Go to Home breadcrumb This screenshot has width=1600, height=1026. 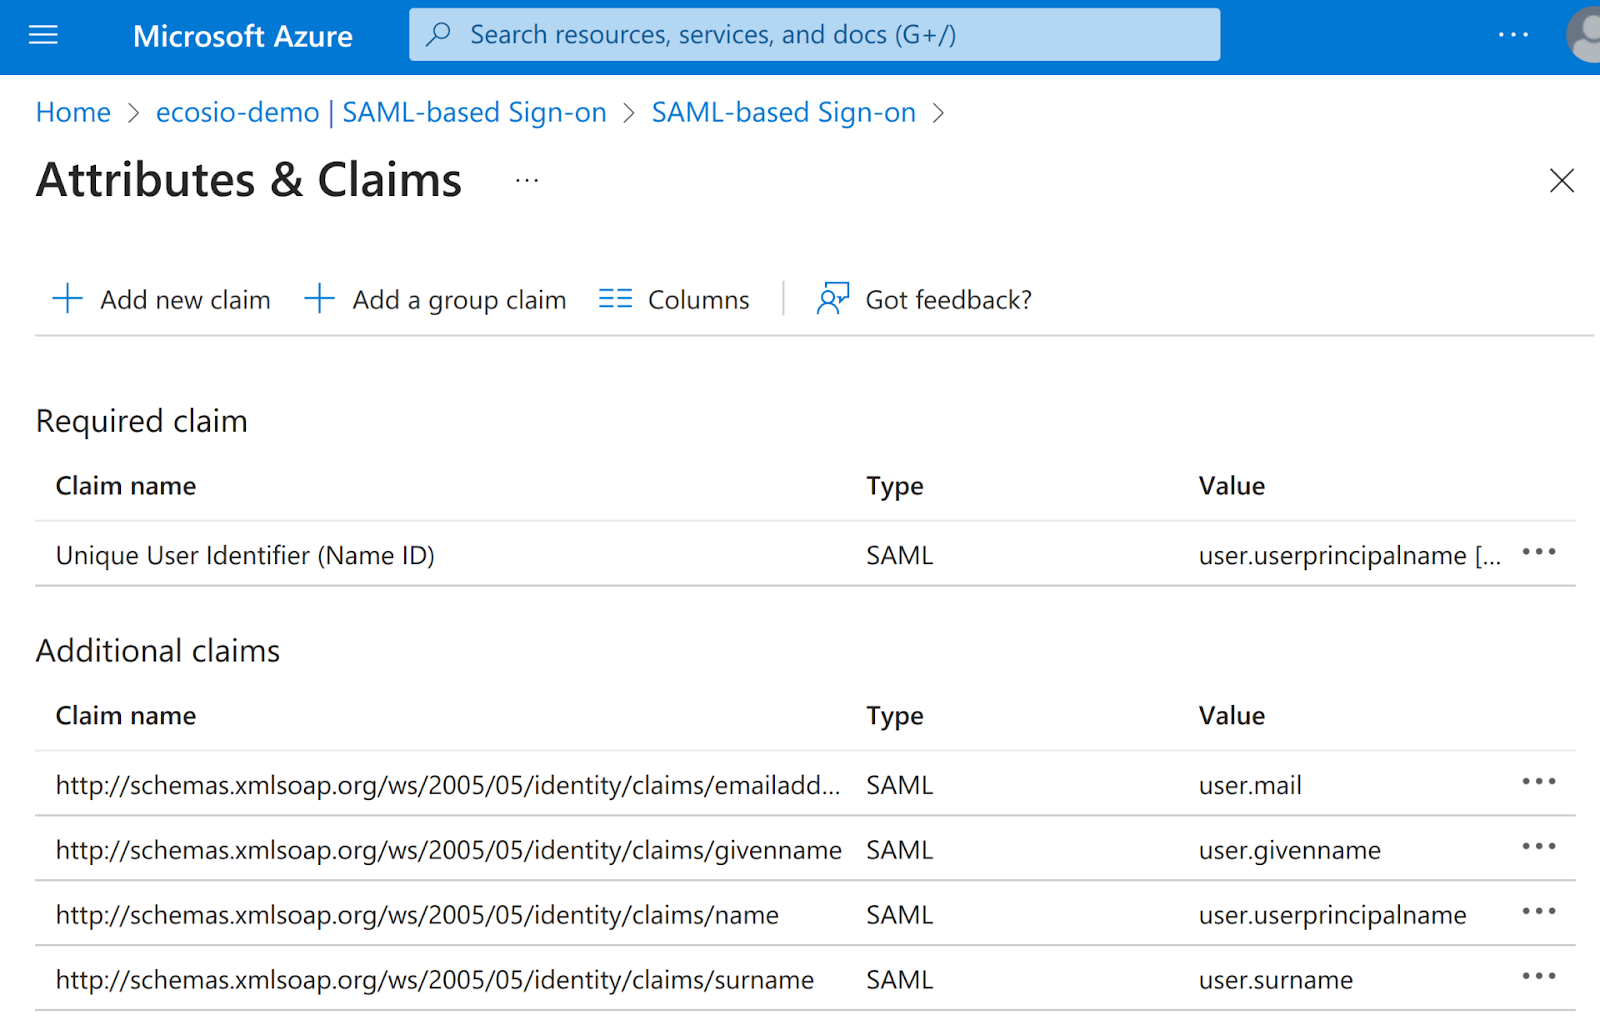point(73,112)
